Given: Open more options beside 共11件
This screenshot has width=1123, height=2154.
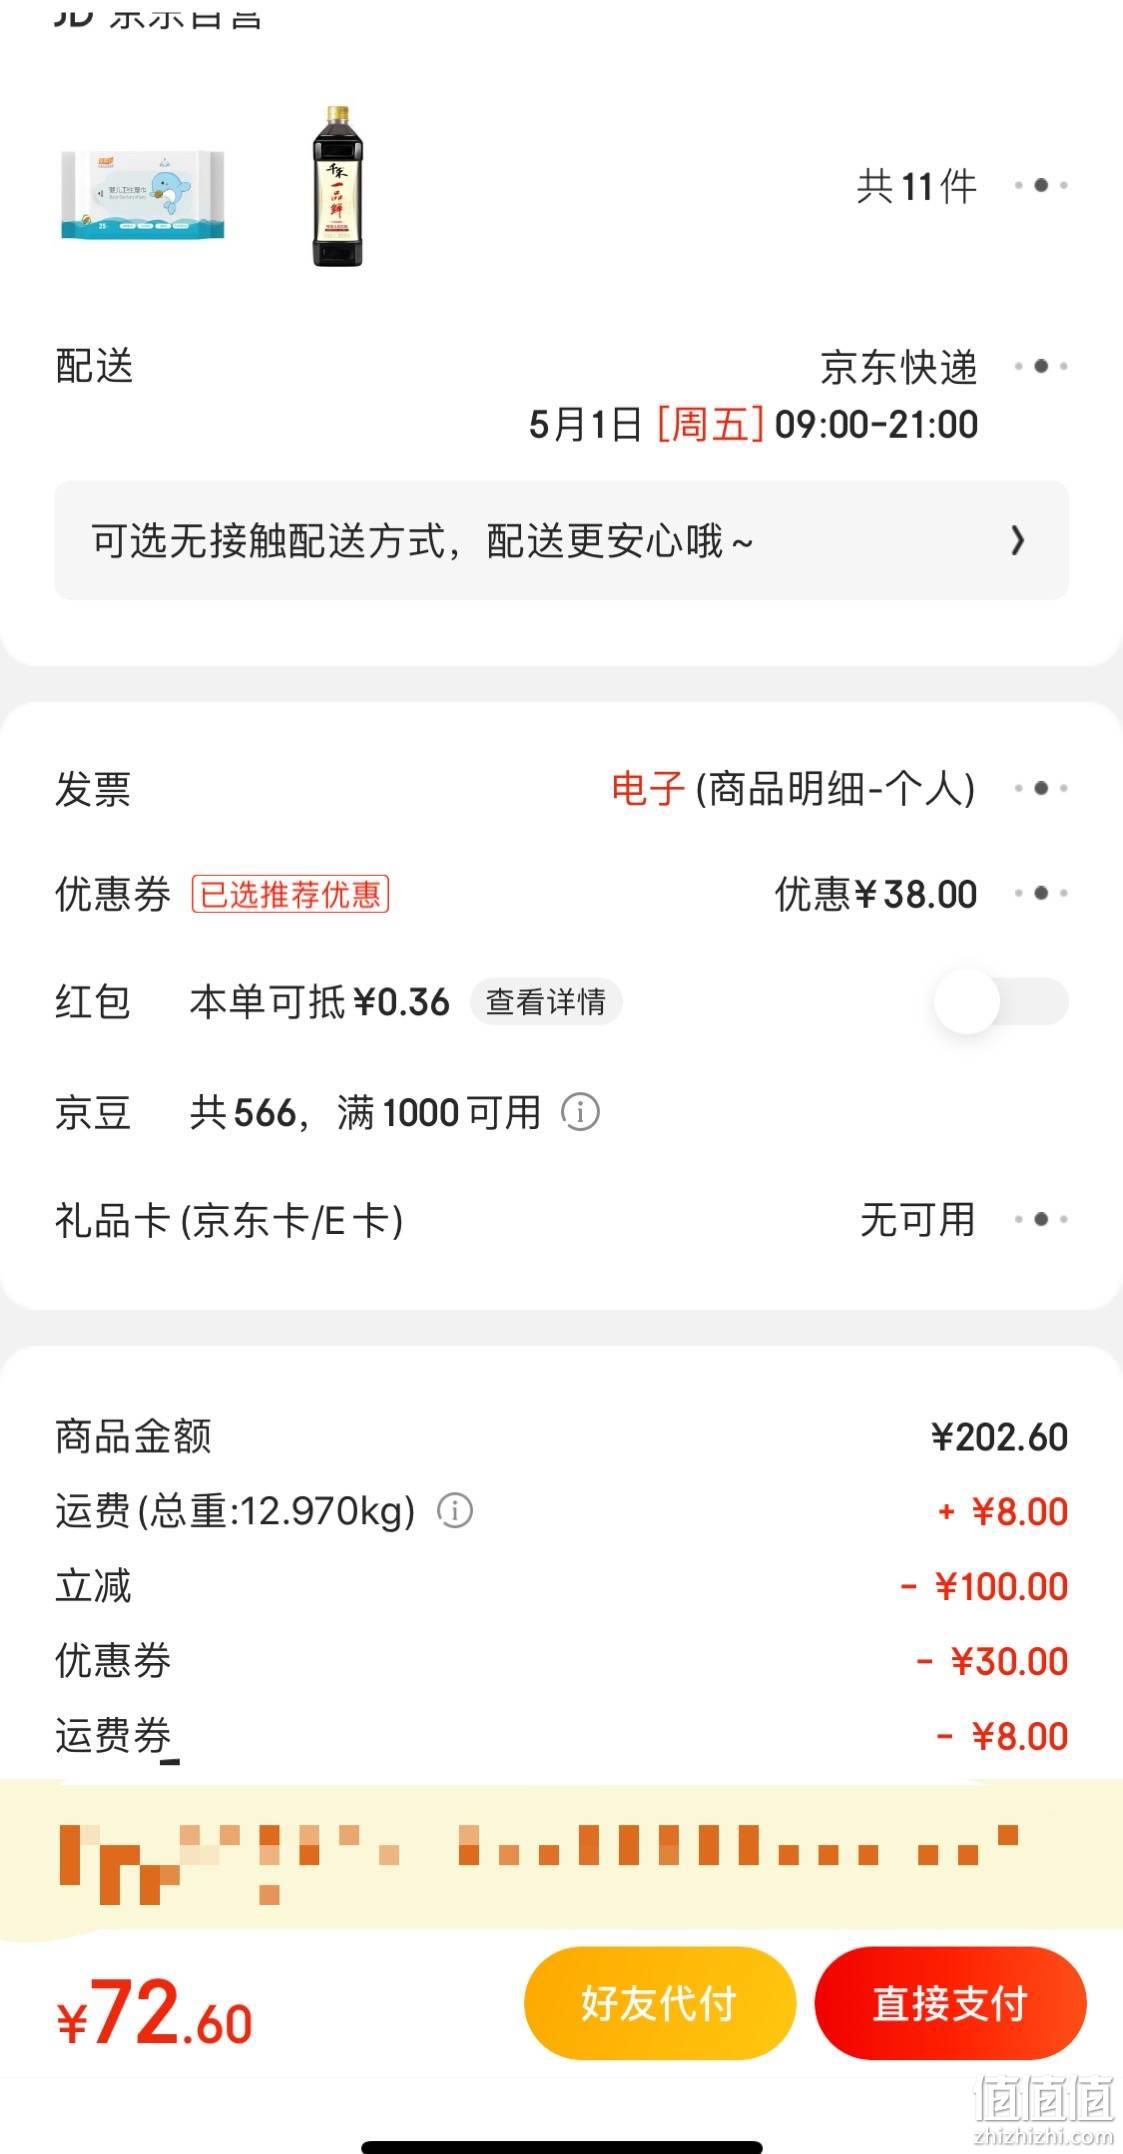Looking at the screenshot, I should pos(1041,185).
